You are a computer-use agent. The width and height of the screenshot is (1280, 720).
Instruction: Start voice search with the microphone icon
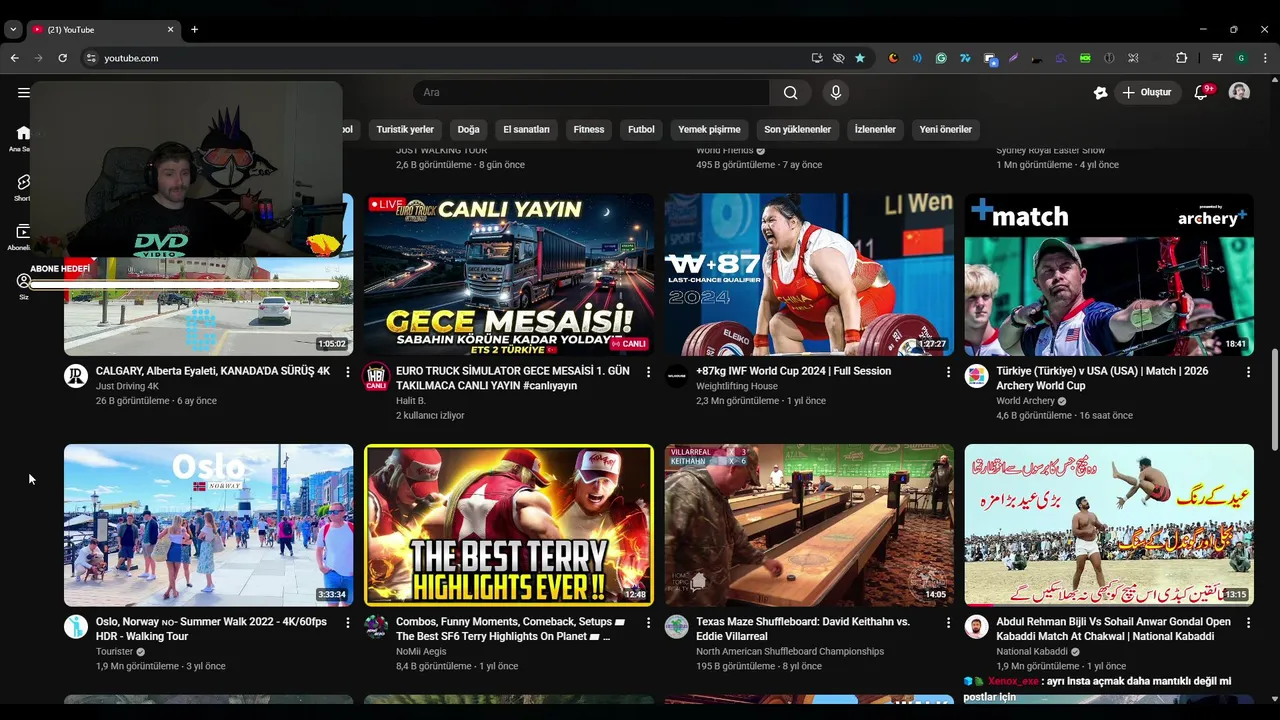[836, 92]
